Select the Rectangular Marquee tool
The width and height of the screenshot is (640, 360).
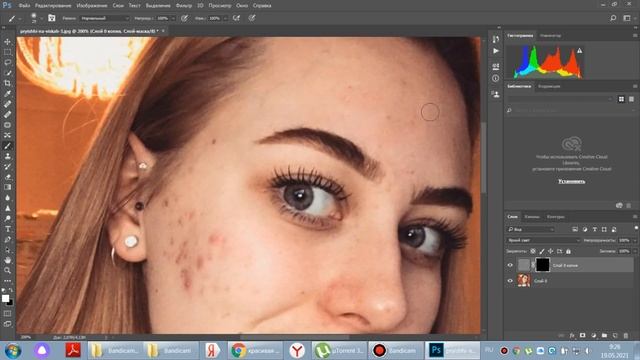point(7,52)
